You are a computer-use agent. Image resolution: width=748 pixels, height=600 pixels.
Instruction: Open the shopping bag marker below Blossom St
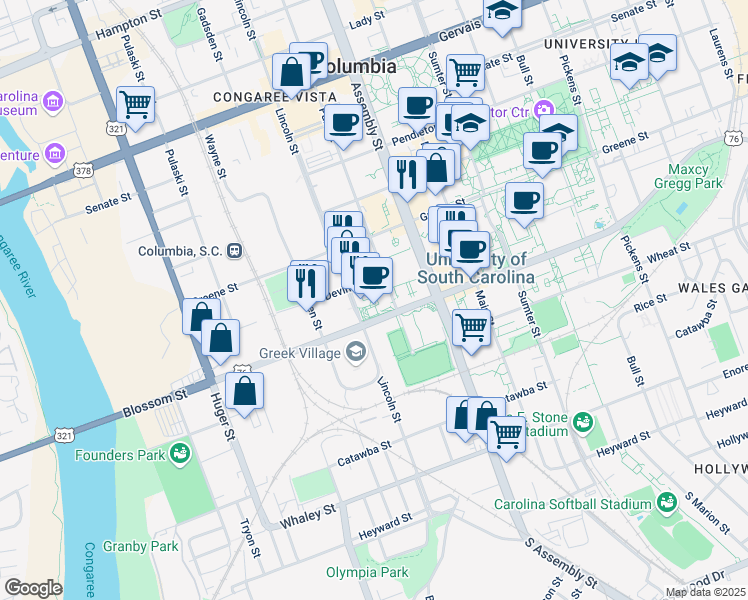pyautogui.click(x=244, y=390)
